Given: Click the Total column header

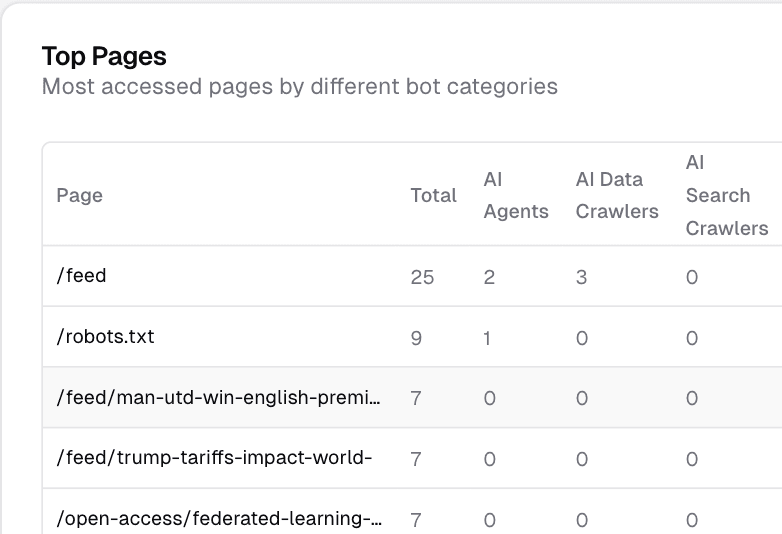Looking at the screenshot, I should 433,195.
